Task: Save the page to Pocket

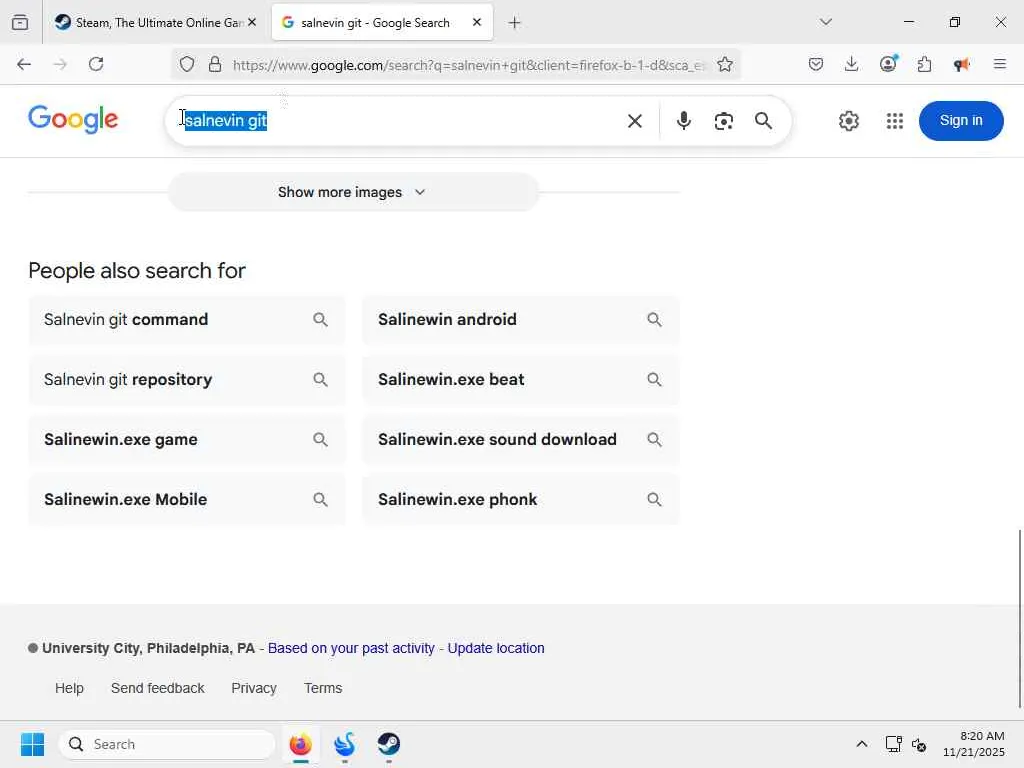Action: (816, 64)
